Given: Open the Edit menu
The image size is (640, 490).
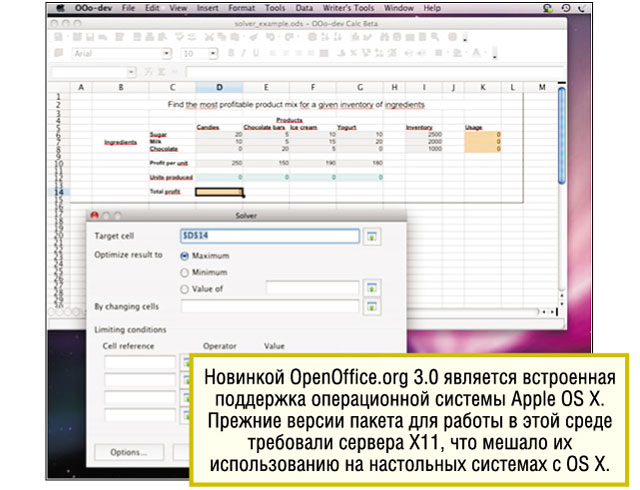Looking at the screenshot, I should [x=152, y=8].
